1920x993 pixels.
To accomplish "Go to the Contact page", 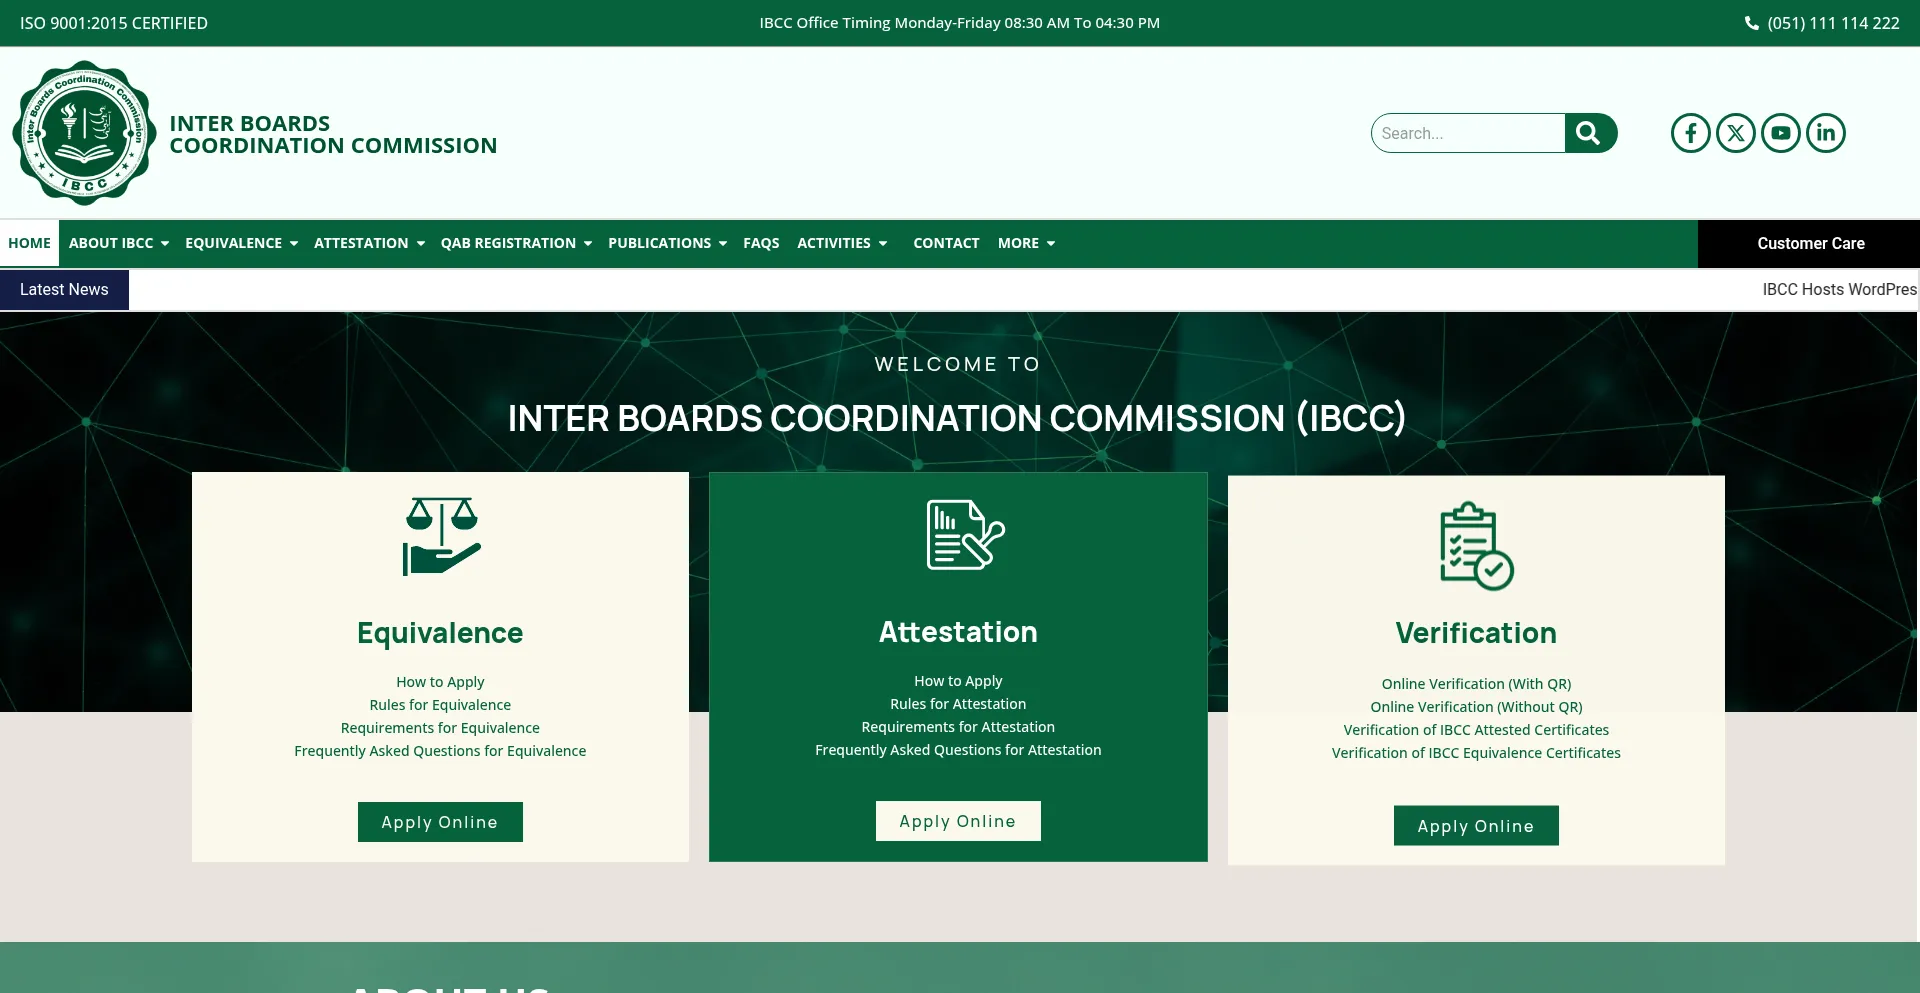I will point(945,243).
